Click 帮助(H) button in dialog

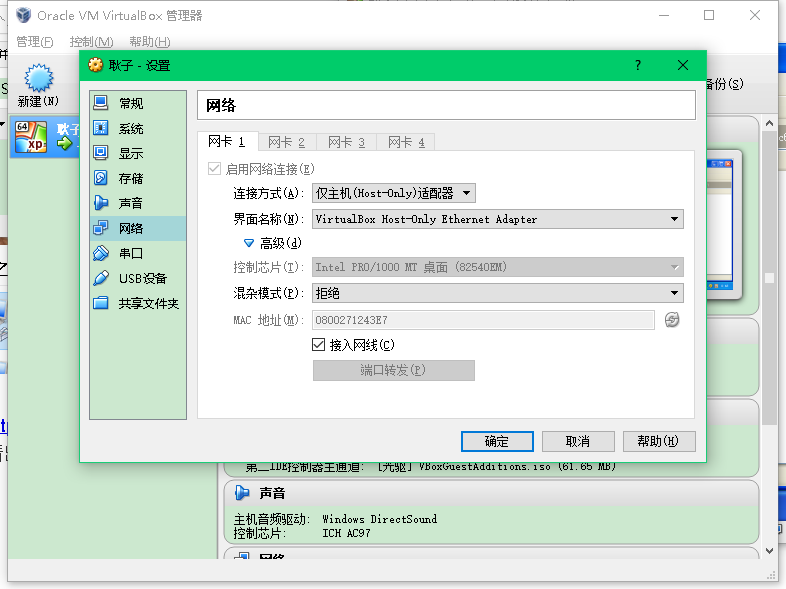[659, 441]
